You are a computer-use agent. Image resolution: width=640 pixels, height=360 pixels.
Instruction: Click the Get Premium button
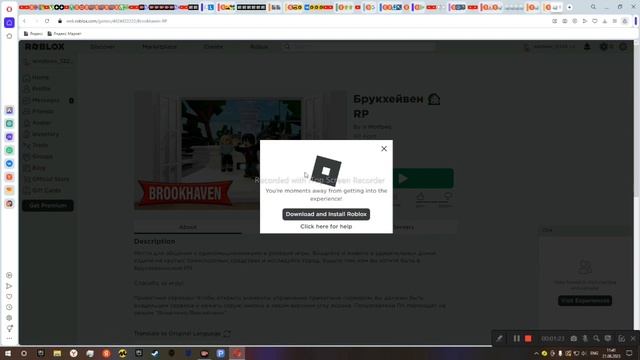[x=48, y=205]
